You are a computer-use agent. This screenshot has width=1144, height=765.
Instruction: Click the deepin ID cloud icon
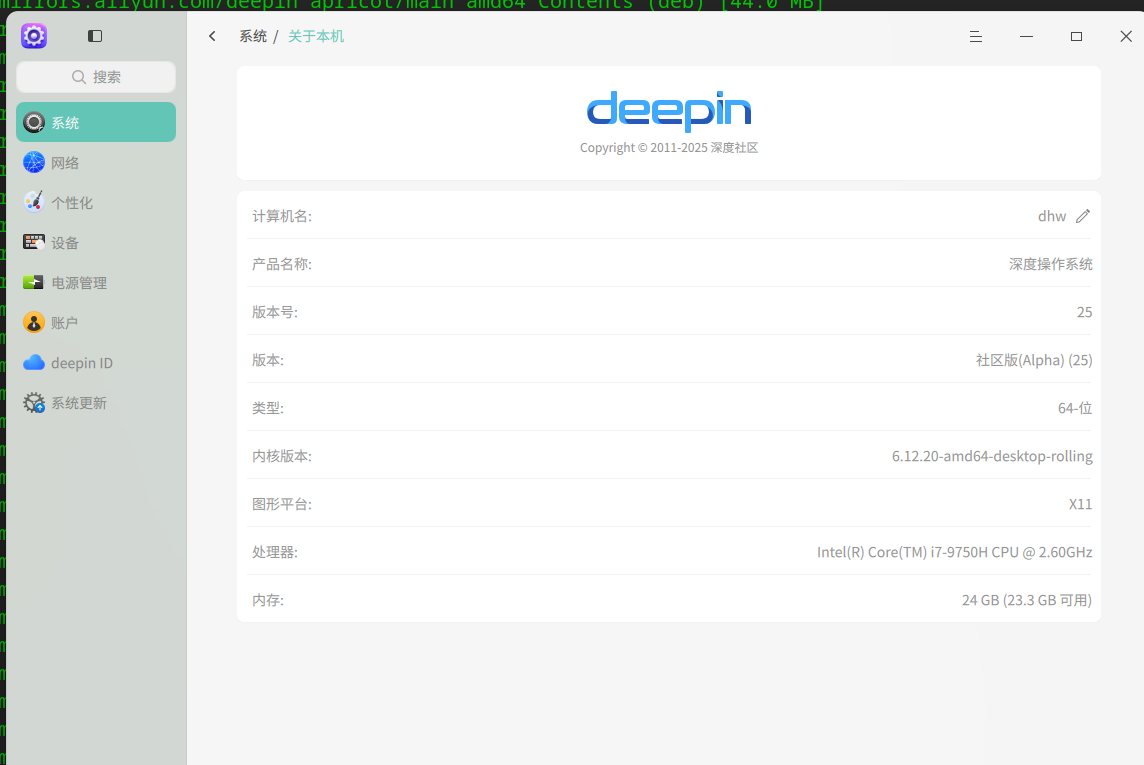point(34,362)
